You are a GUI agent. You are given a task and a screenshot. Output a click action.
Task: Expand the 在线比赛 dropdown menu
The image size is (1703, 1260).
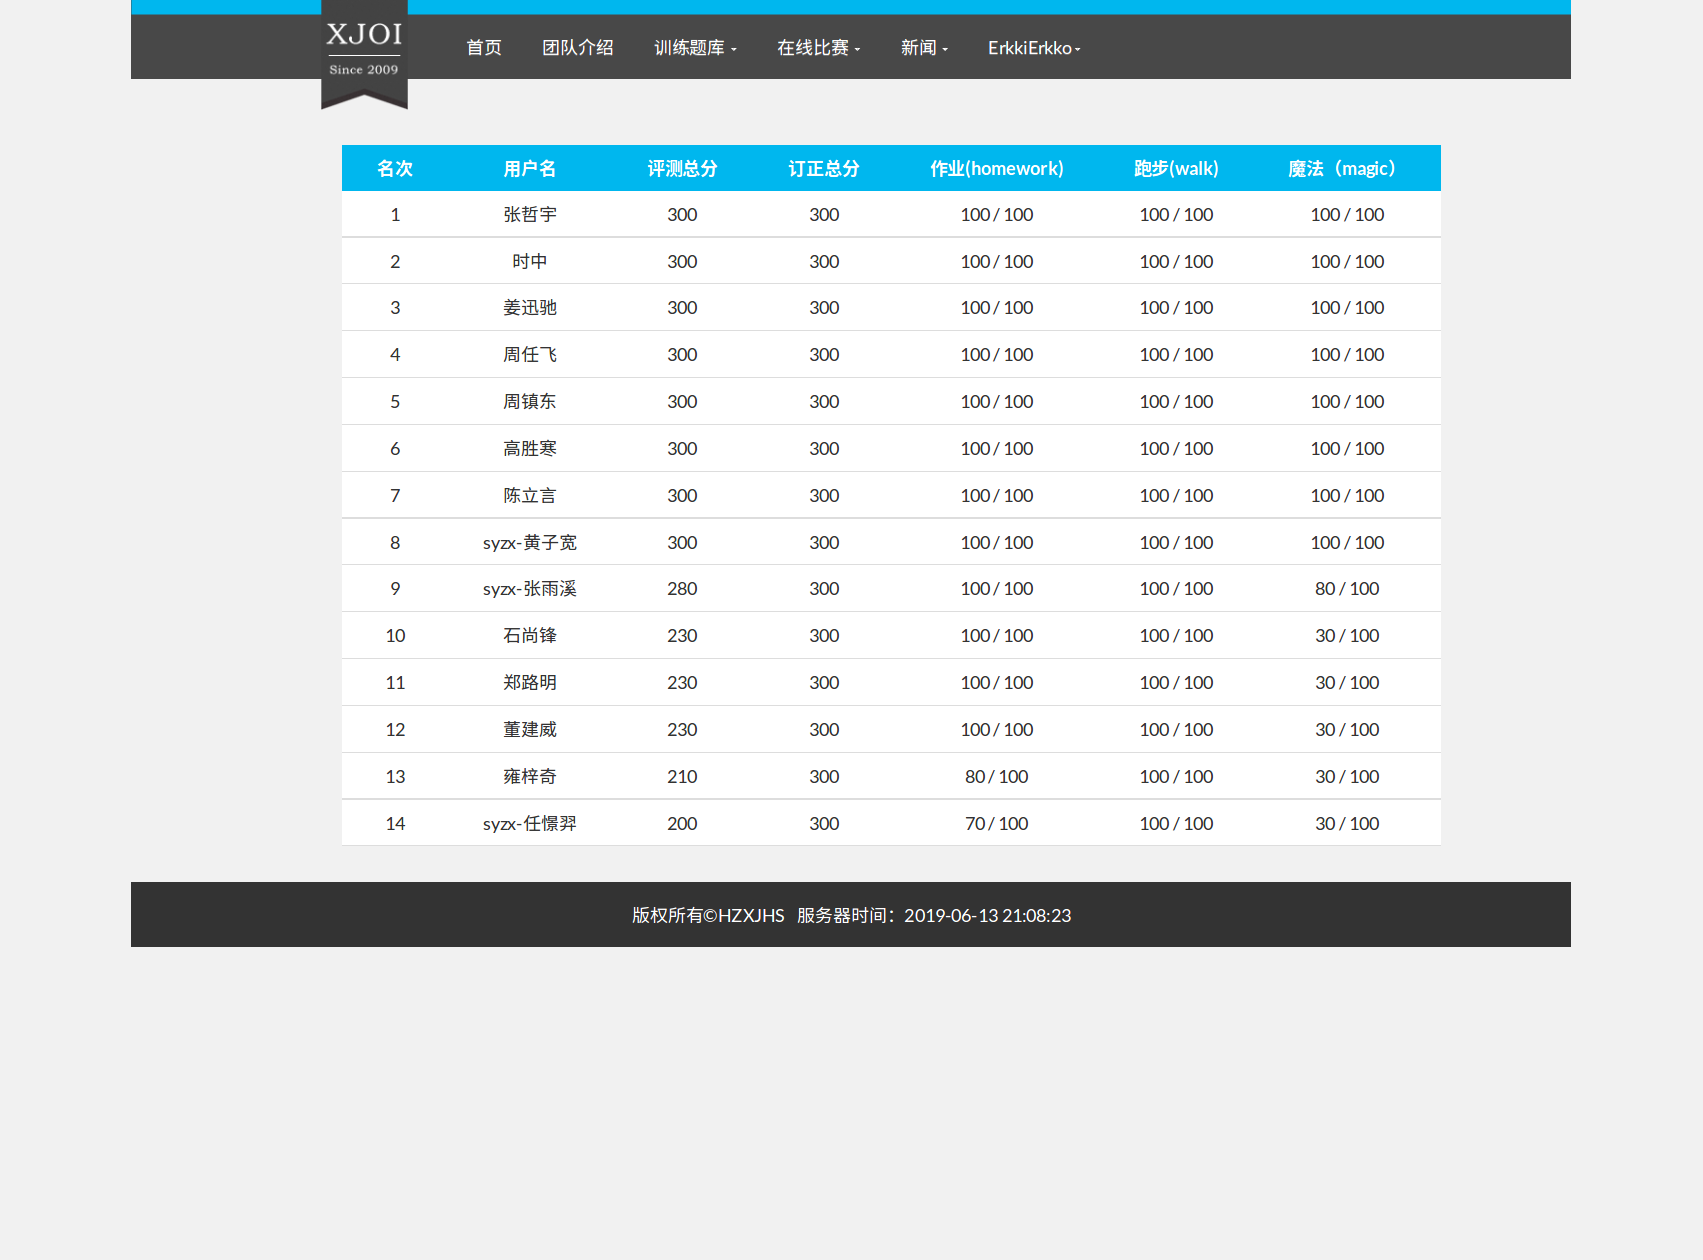[818, 48]
